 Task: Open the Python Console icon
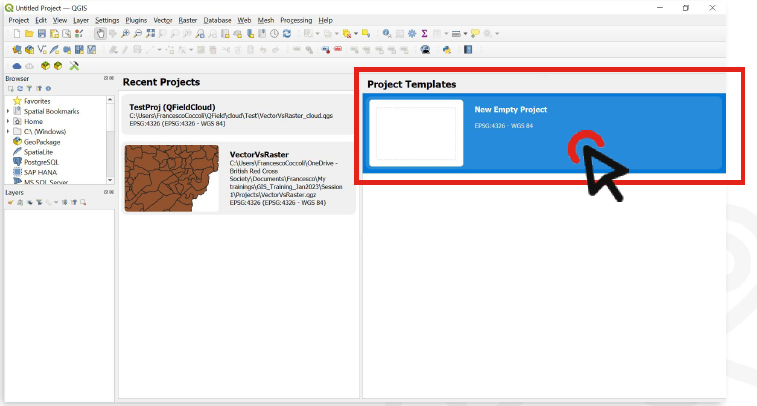pyautogui.click(x=447, y=50)
